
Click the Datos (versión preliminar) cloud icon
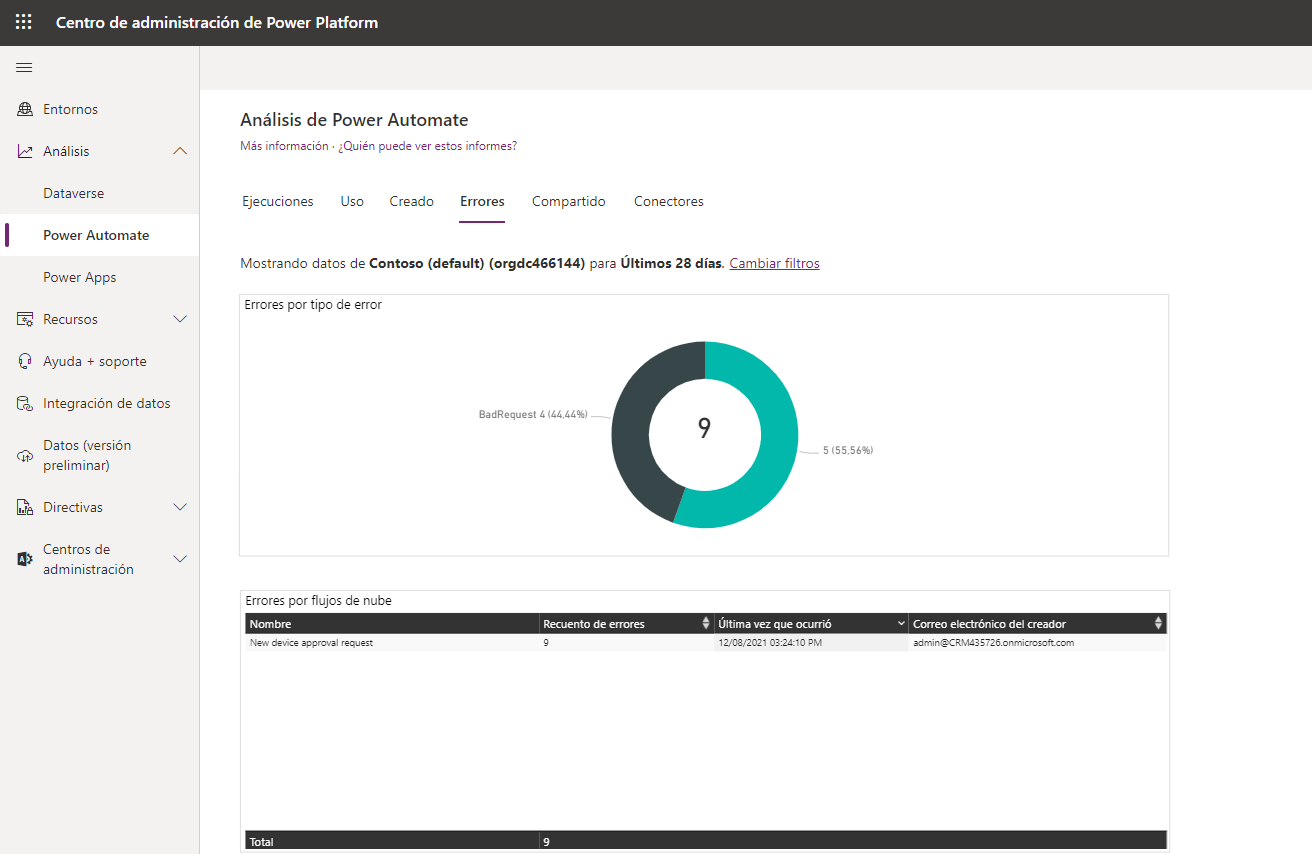click(x=25, y=456)
